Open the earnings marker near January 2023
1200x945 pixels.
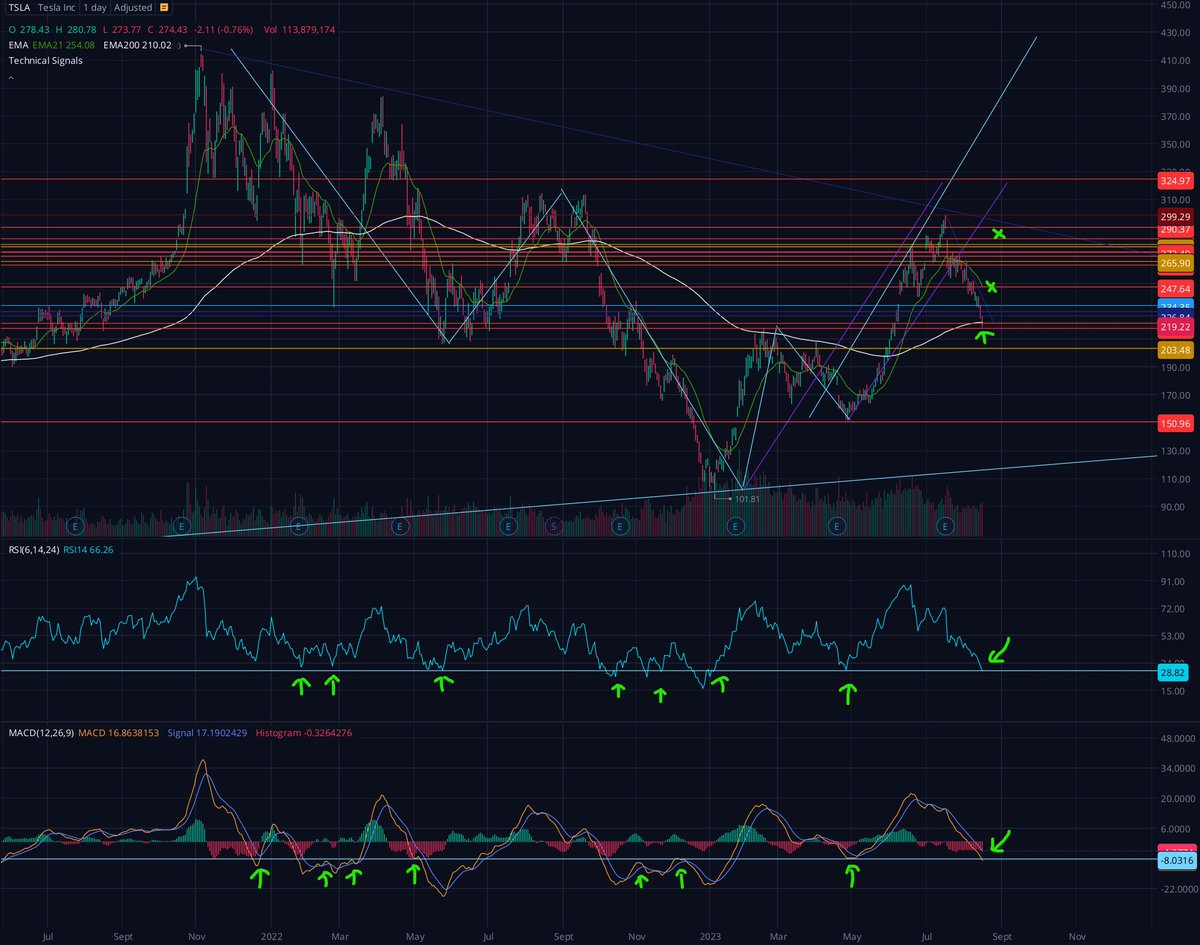735,524
